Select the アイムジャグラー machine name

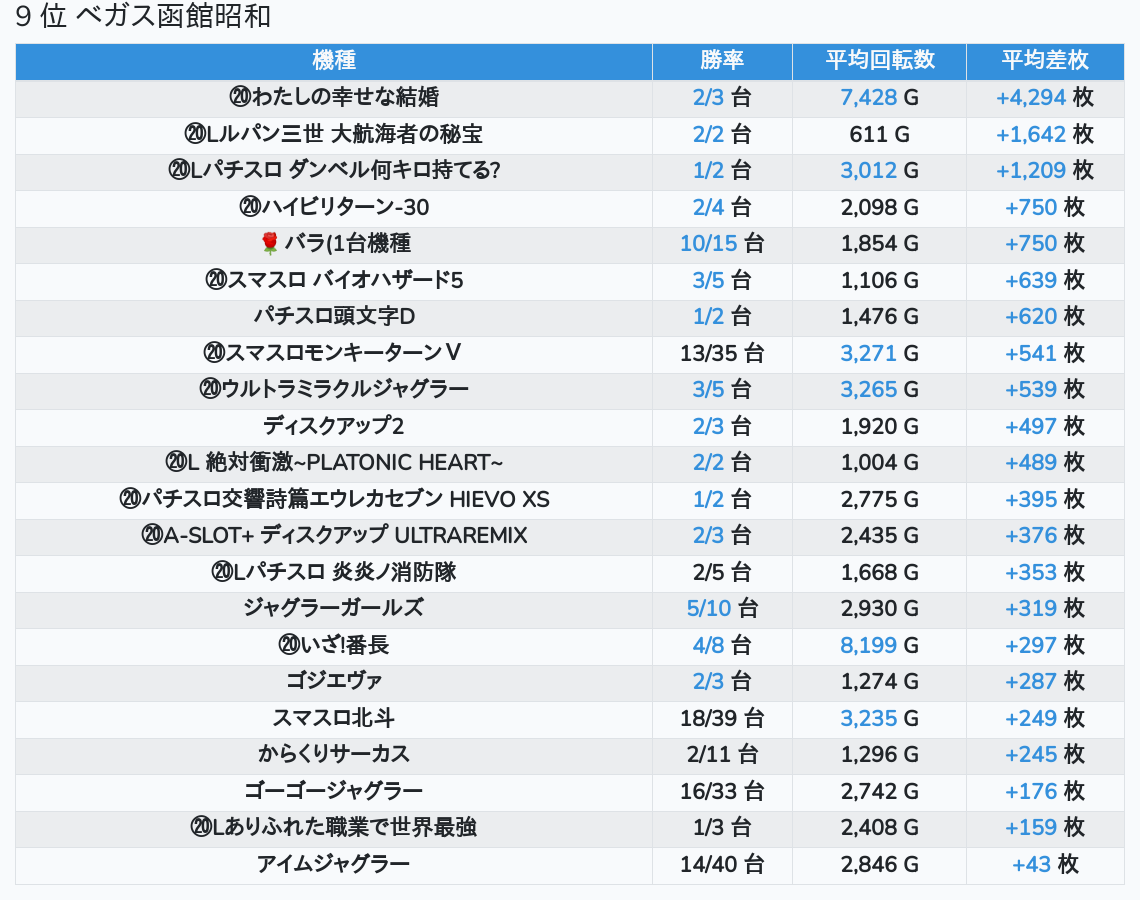coord(334,865)
